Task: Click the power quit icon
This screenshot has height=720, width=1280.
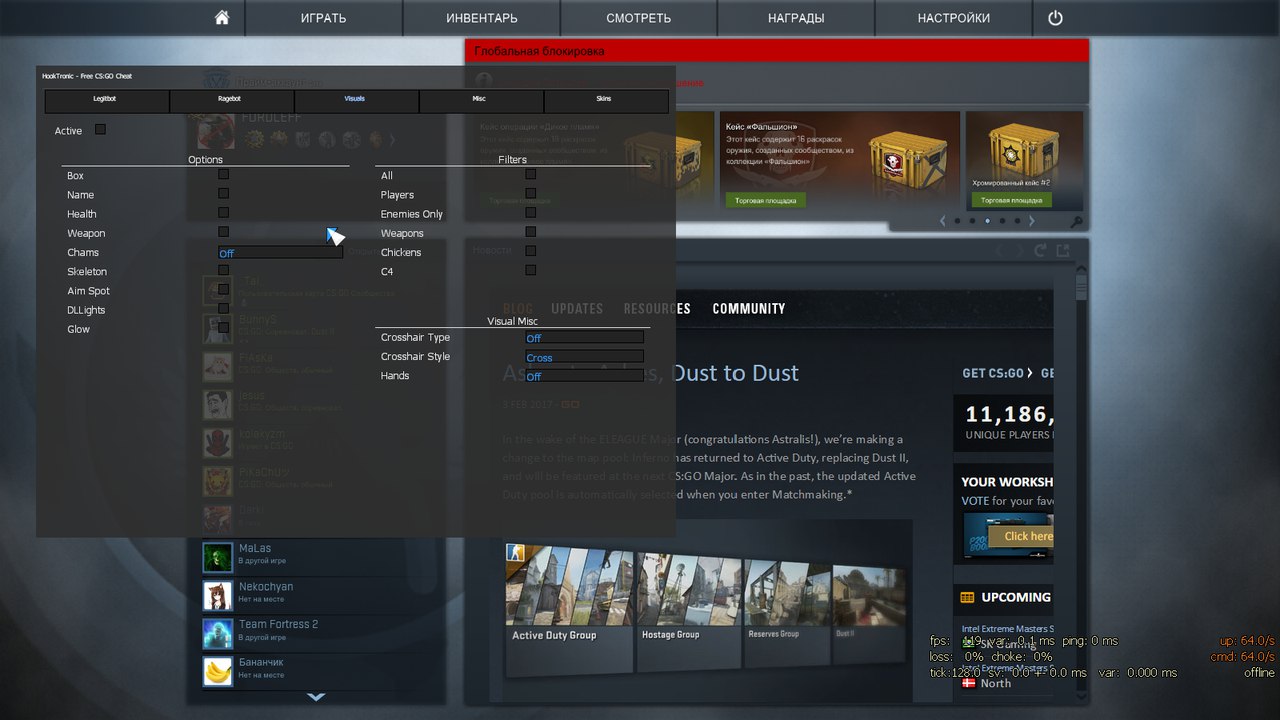Action: [1055, 18]
